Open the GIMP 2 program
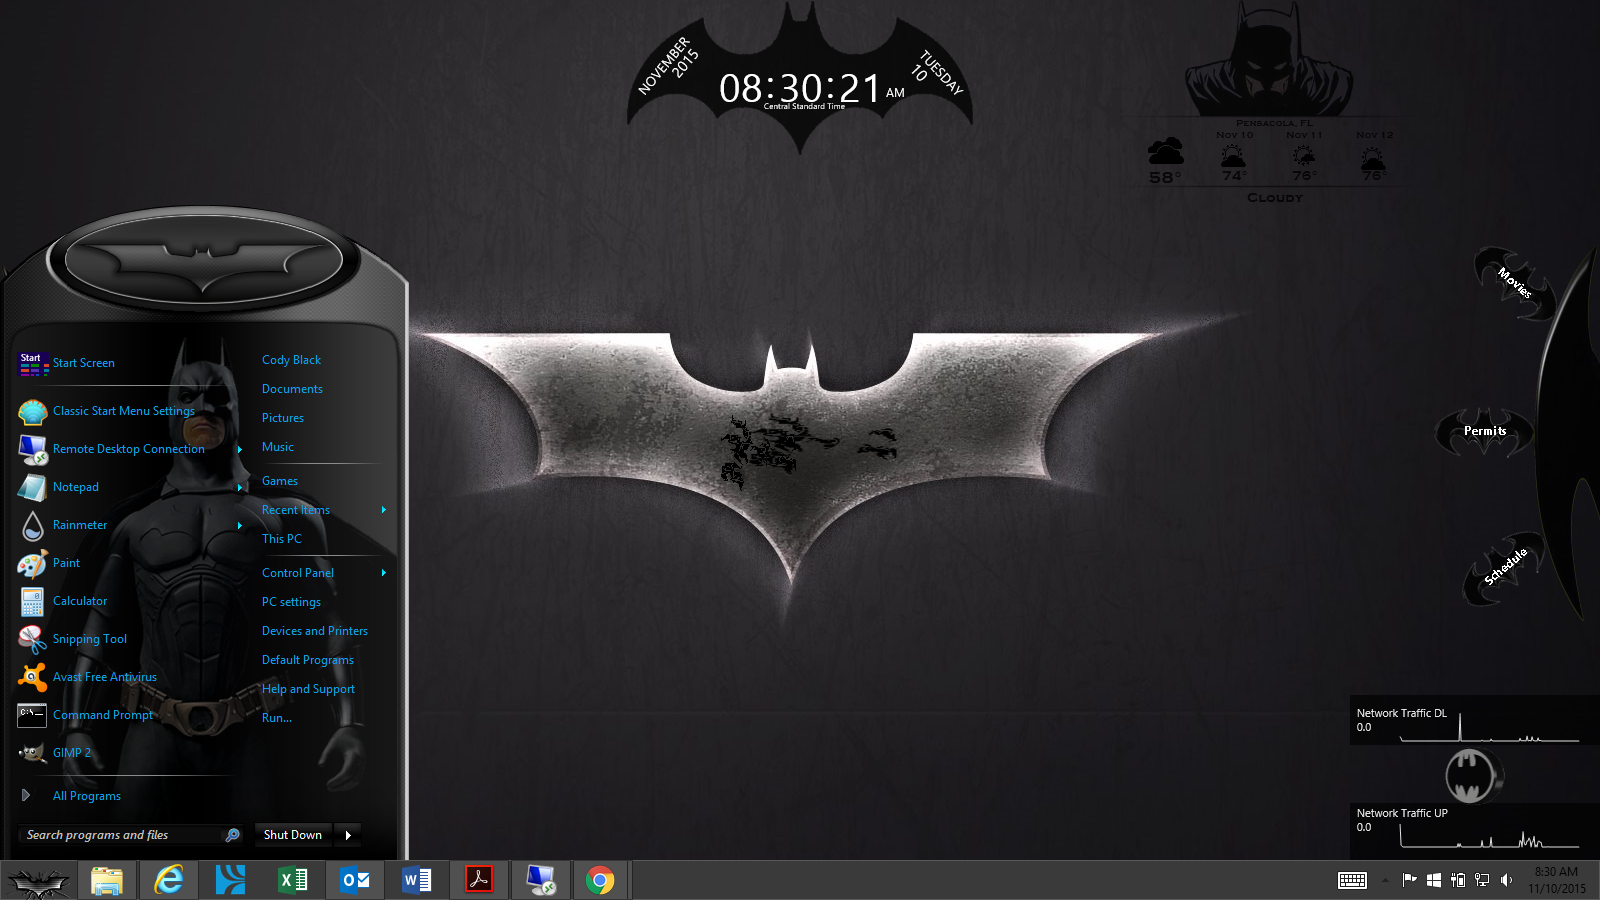Image resolution: width=1600 pixels, height=900 pixels. (71, 753)
